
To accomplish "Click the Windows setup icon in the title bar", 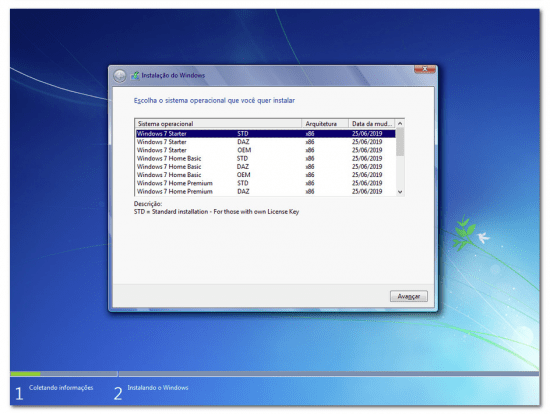I will tap(135, 75).
